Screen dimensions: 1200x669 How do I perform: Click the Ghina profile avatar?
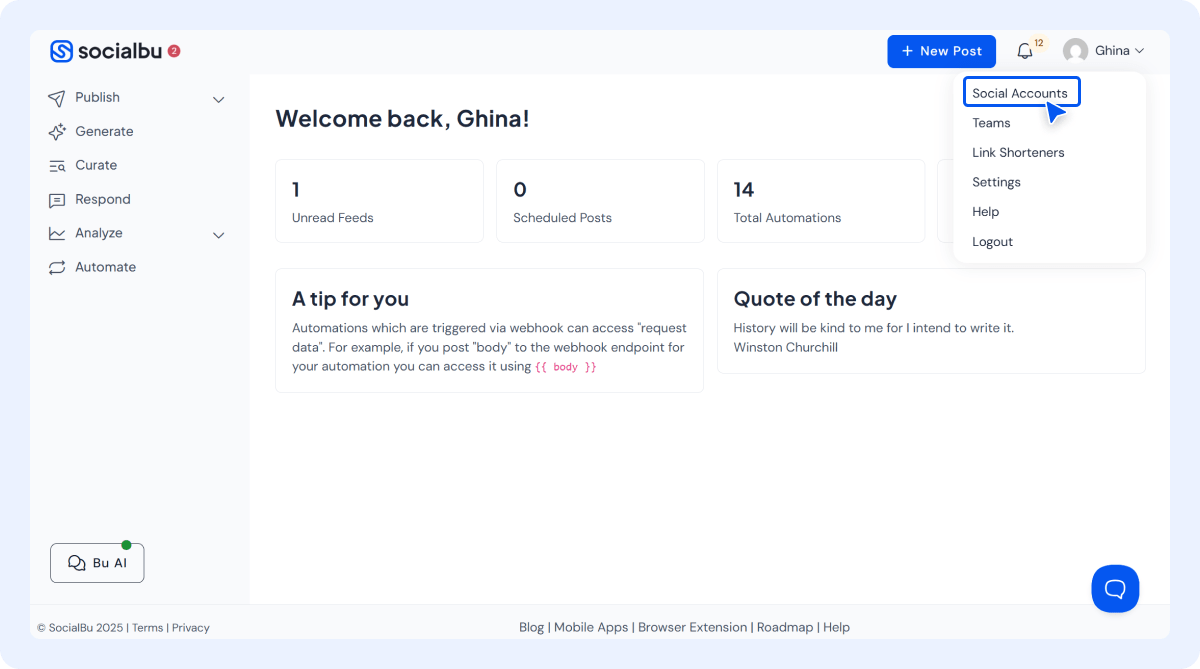[x=1075, y=51]
